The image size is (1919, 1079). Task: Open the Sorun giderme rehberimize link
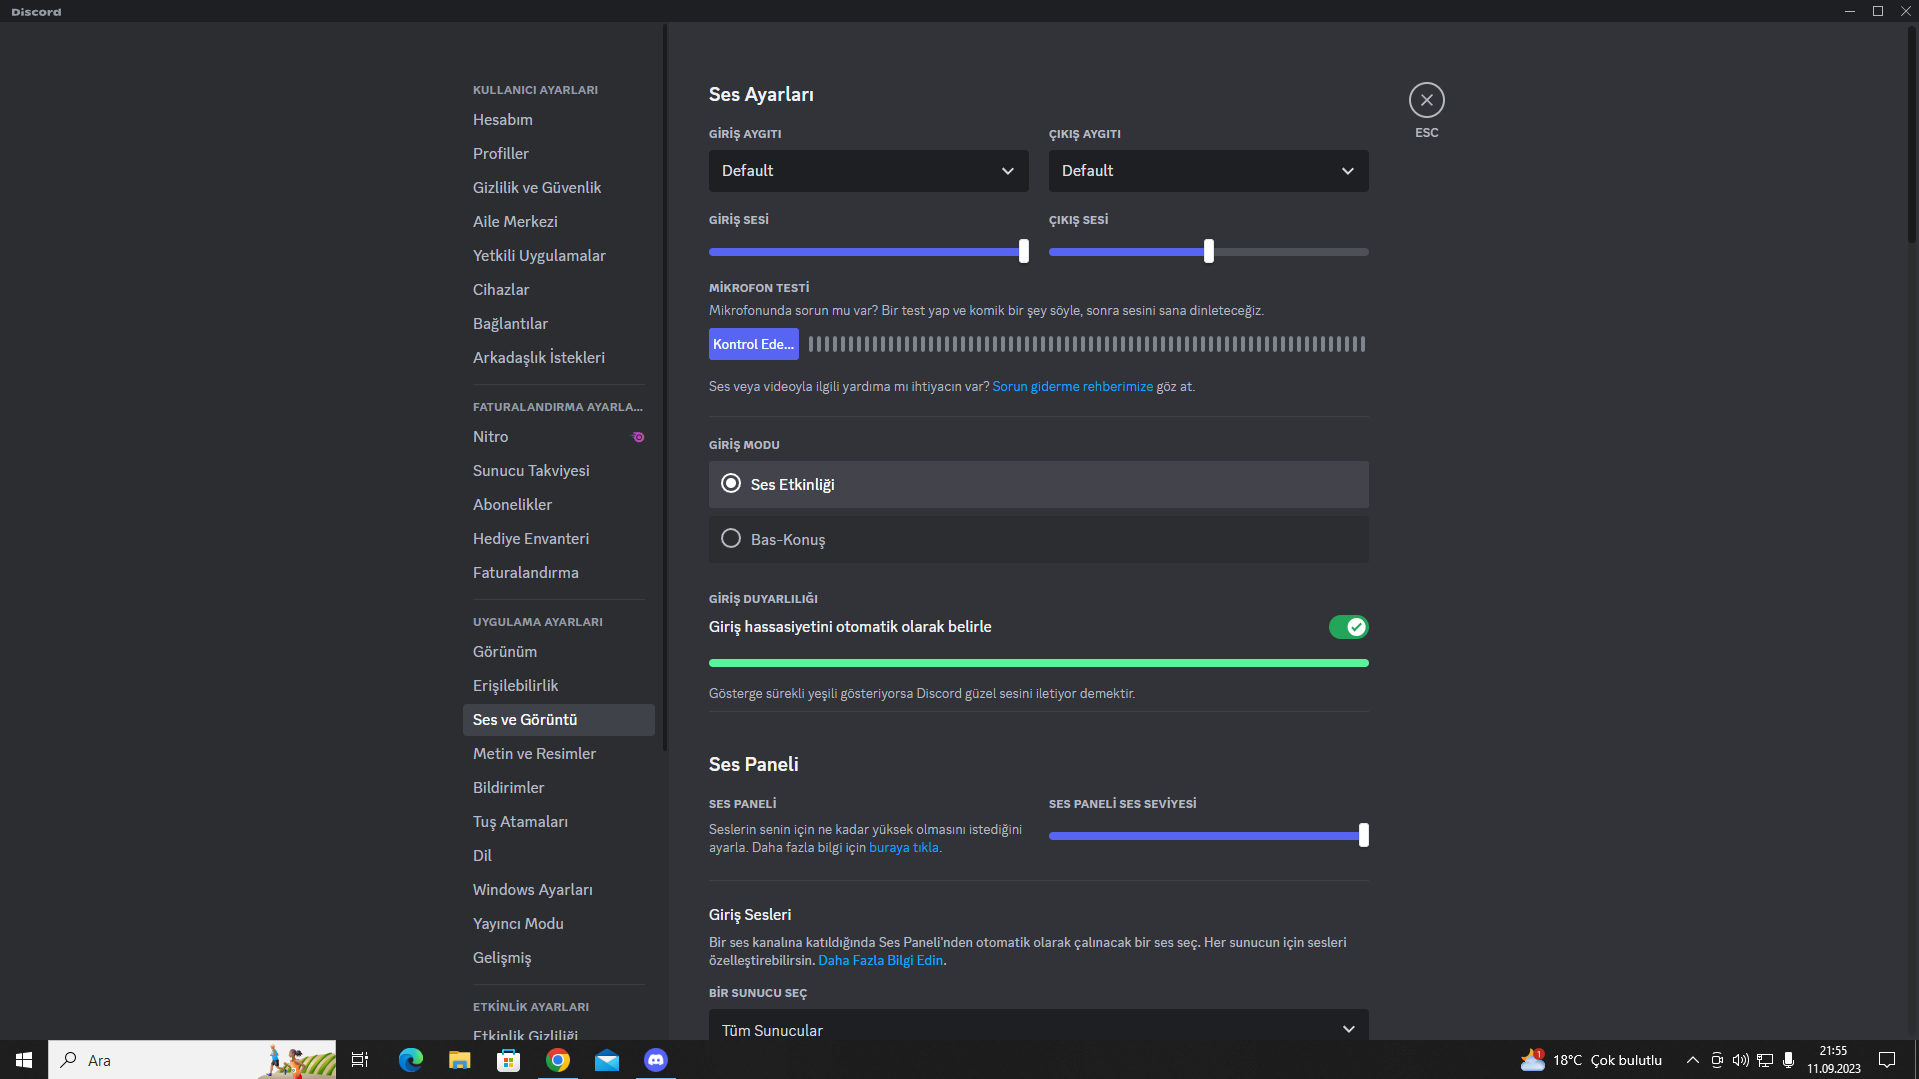pos(1072,387)
